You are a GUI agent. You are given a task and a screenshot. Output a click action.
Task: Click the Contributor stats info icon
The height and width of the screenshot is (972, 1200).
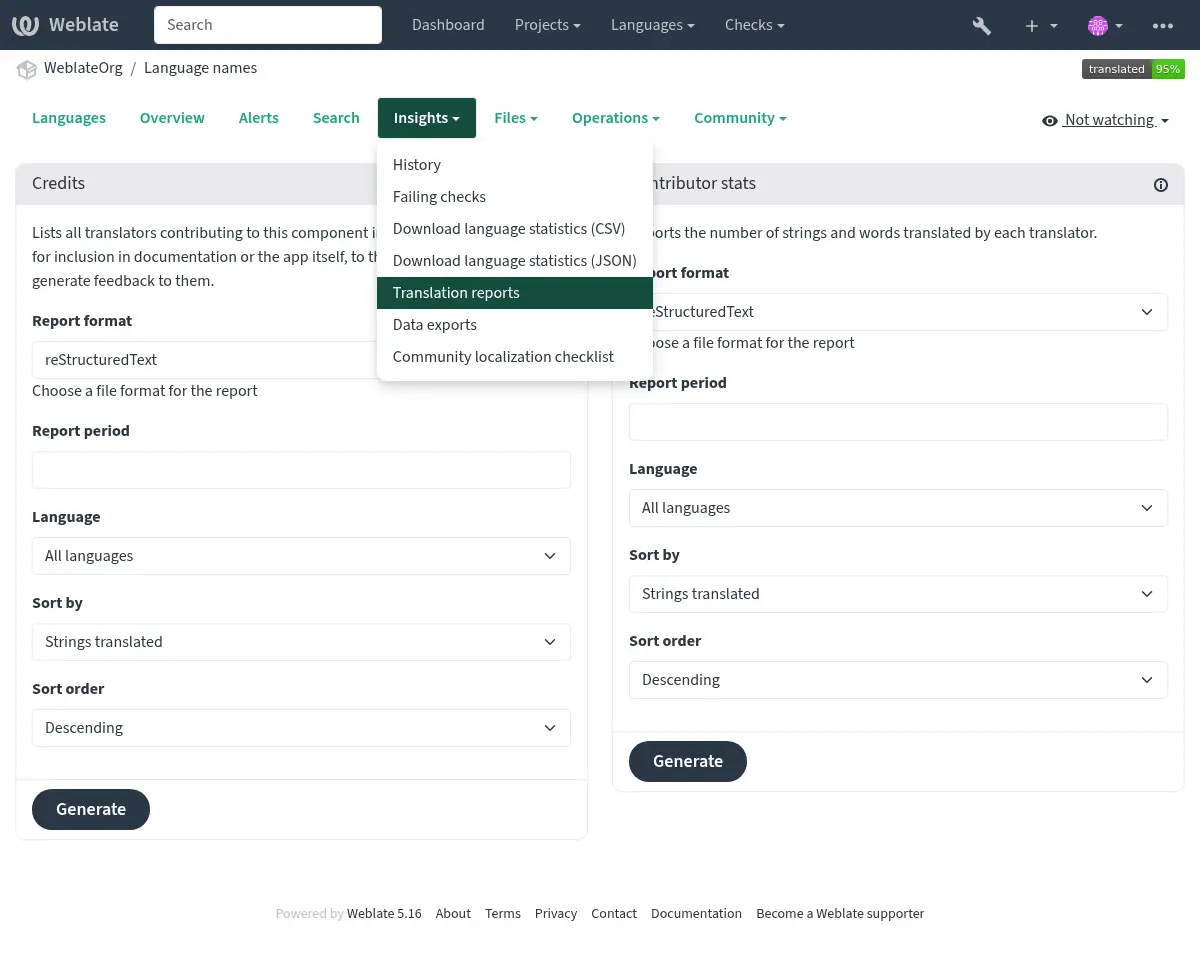coord(1160,184)
